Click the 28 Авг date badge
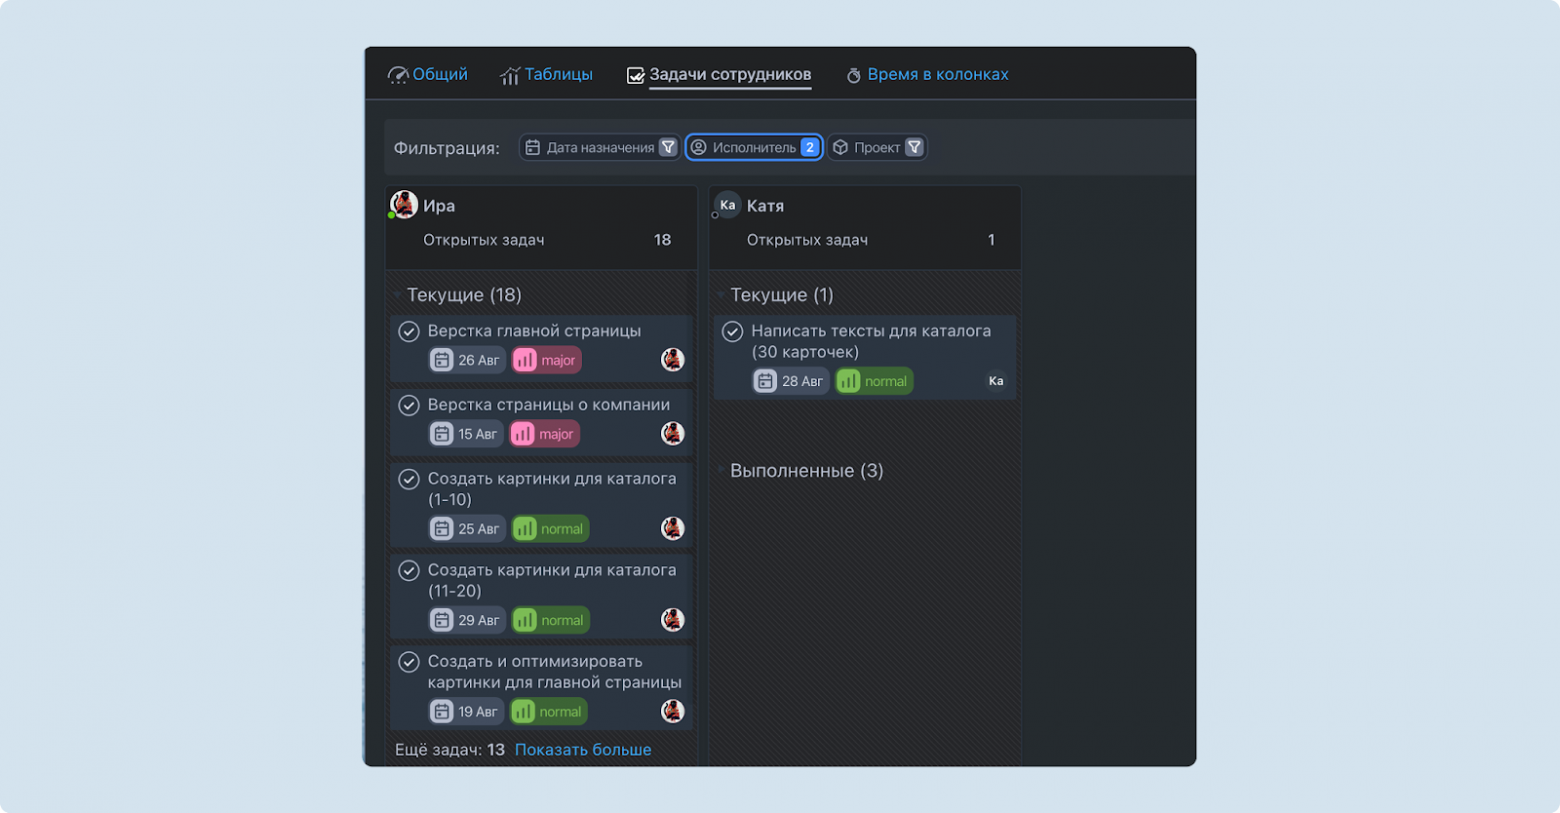This screenshot has height=813, width=1560. [x=791, y=381]
